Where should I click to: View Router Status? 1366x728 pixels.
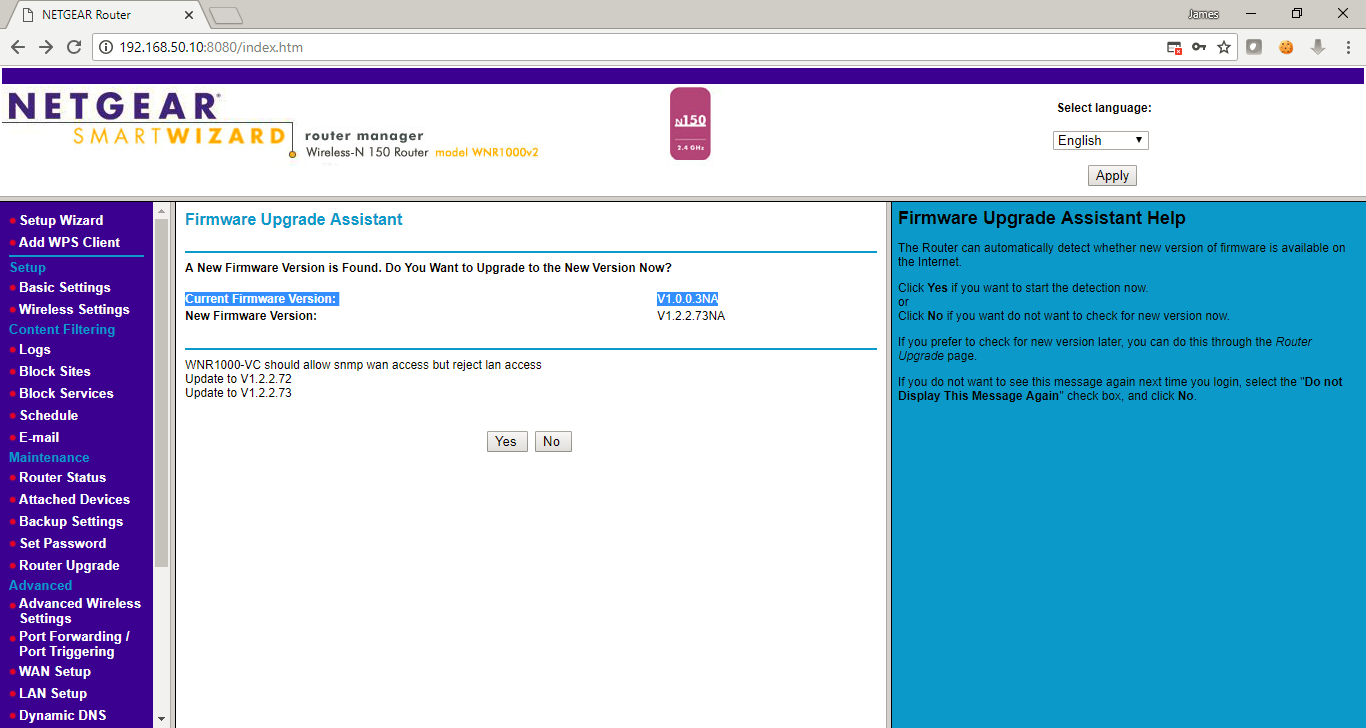click(x=62, y=477)
